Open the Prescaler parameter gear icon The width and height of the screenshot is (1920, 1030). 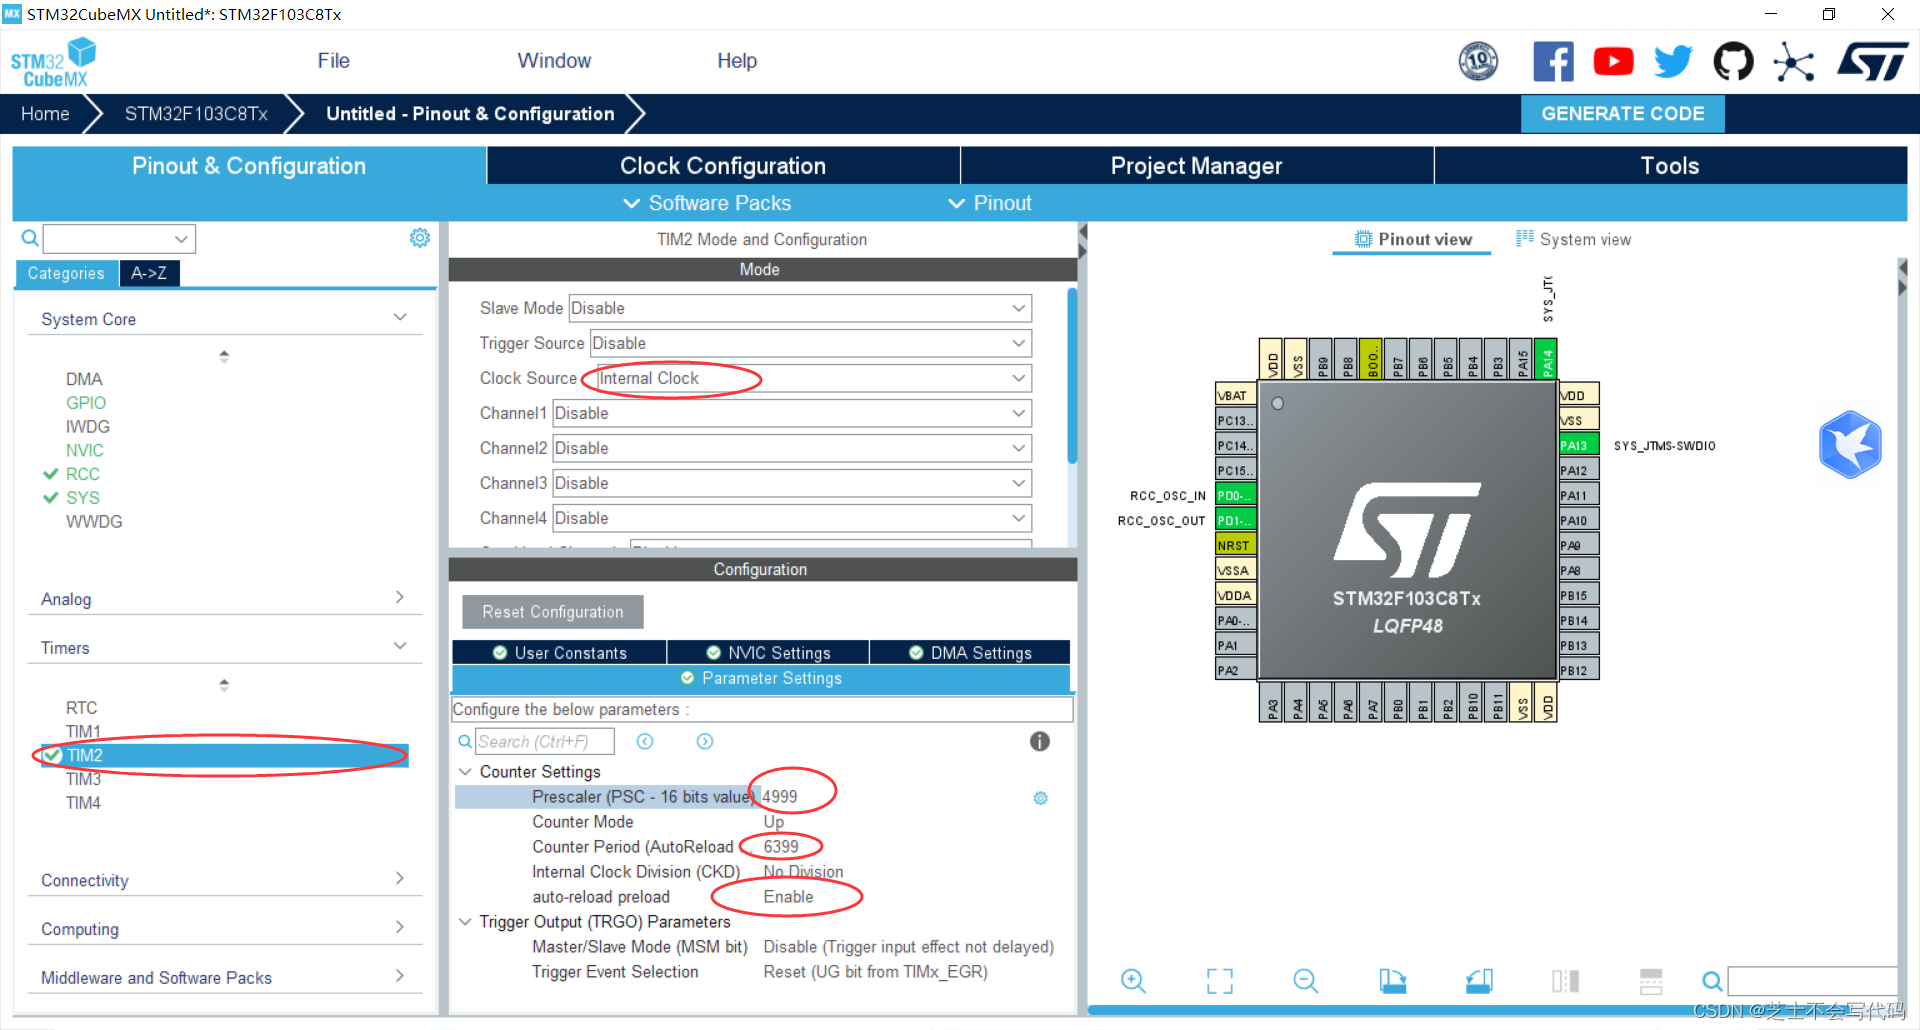[1040, 798]
